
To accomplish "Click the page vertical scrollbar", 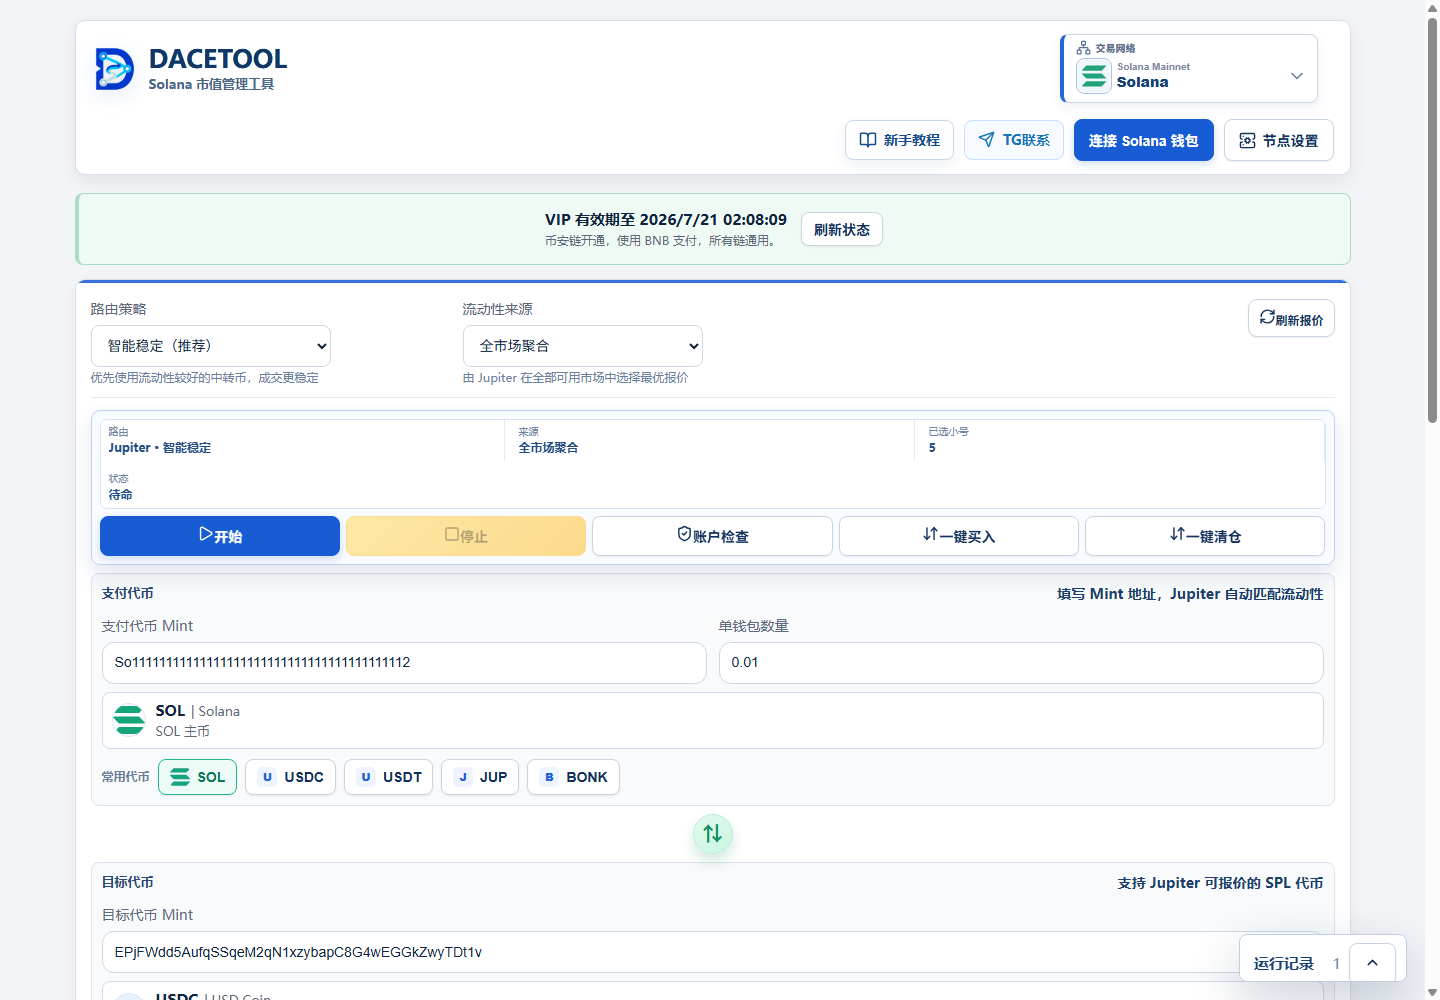I will point(1432,220).
